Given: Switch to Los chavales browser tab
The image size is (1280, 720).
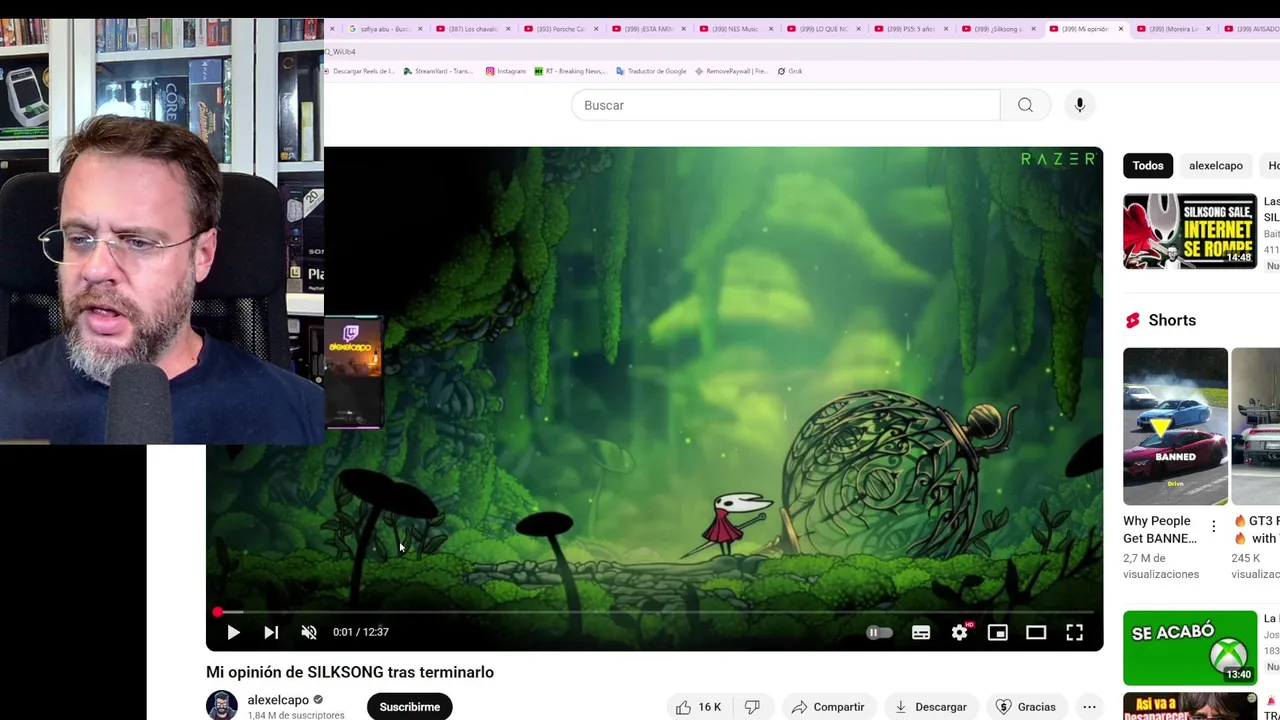Looking at the screenshot, I should pos(470,29).
